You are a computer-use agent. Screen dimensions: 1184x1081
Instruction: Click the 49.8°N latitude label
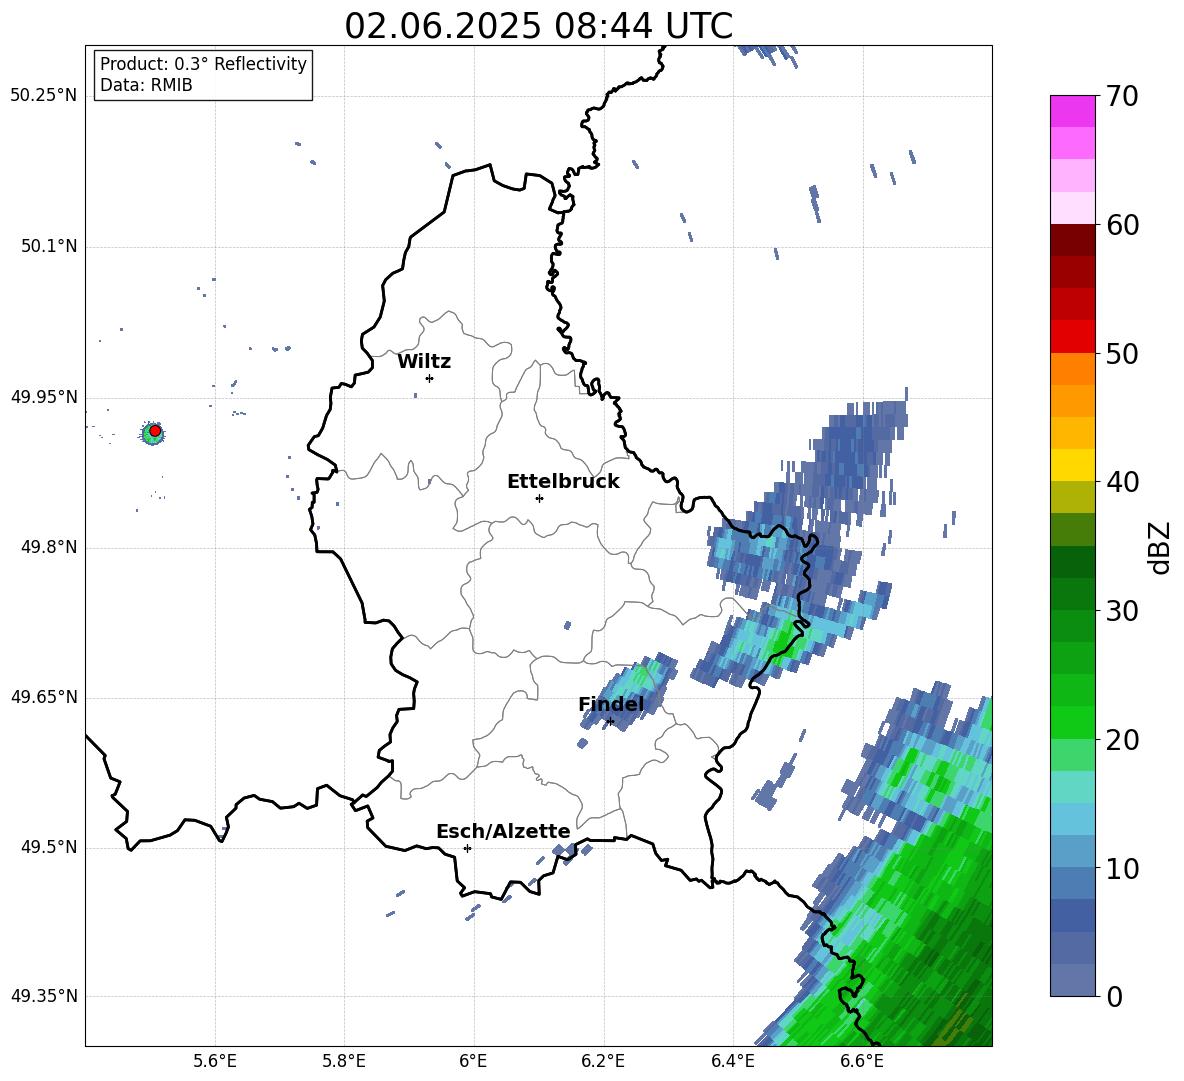[48, 547]
